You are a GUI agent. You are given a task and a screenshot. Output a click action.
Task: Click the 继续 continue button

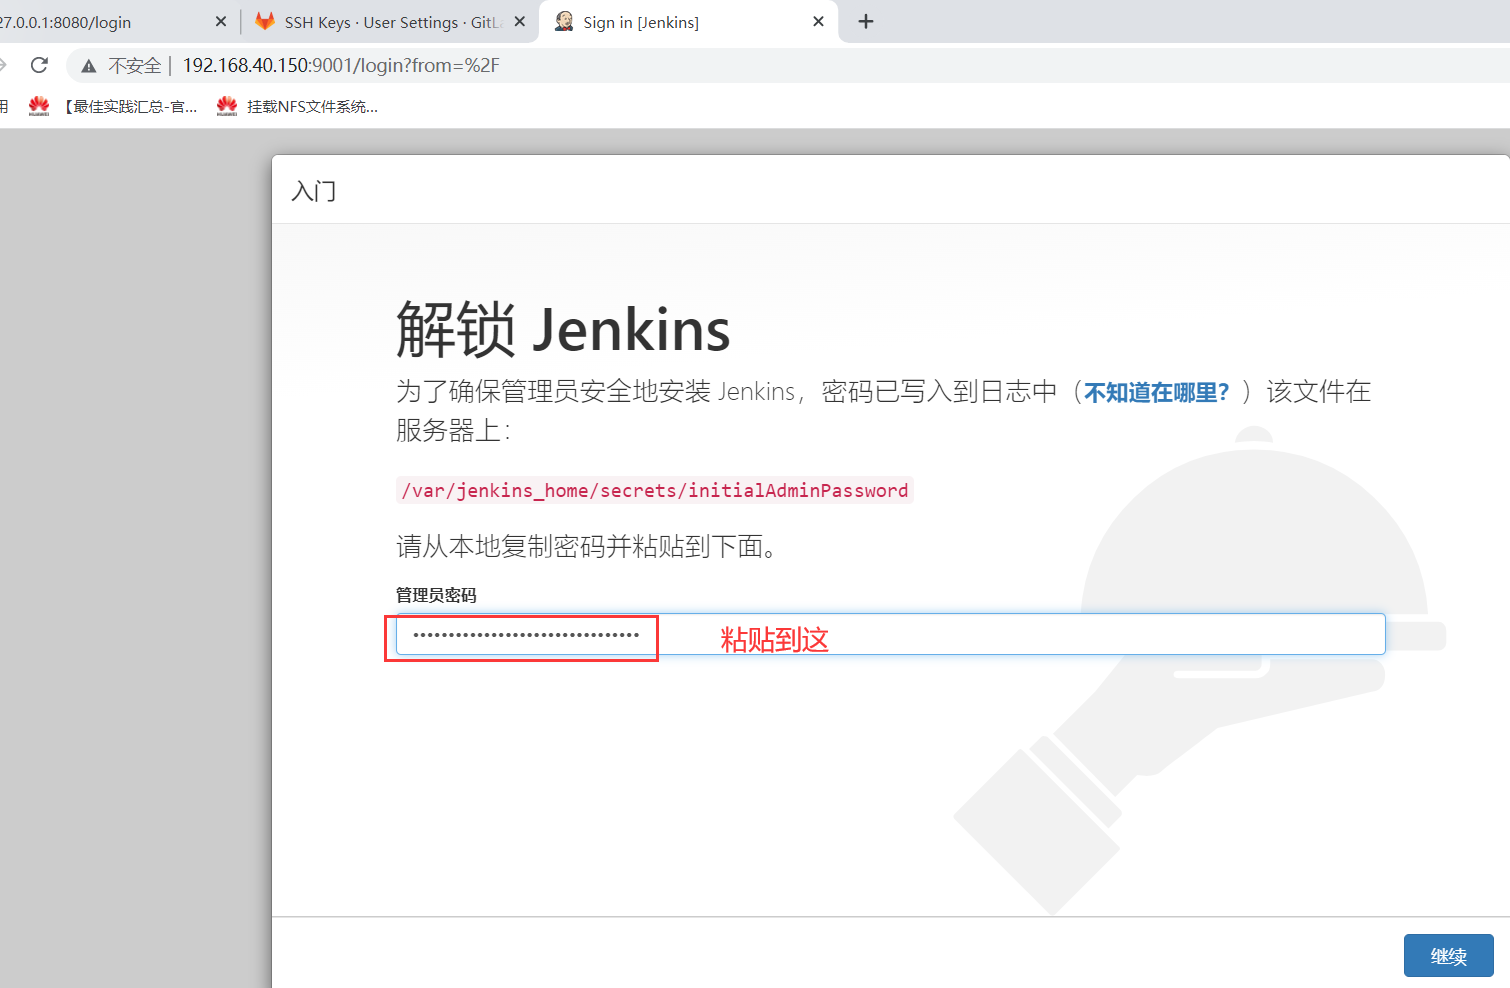[x=1448, y=956]
